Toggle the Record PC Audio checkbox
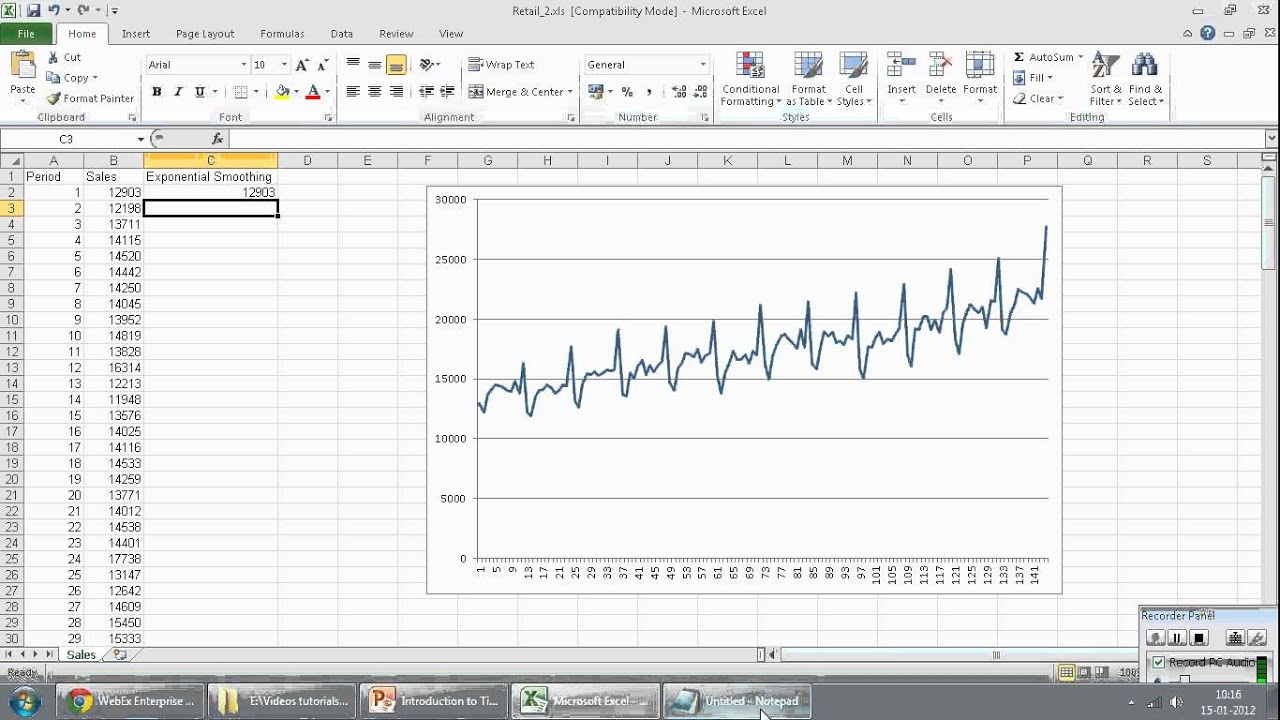1280x720 pixels. [x=1158, y=662]
